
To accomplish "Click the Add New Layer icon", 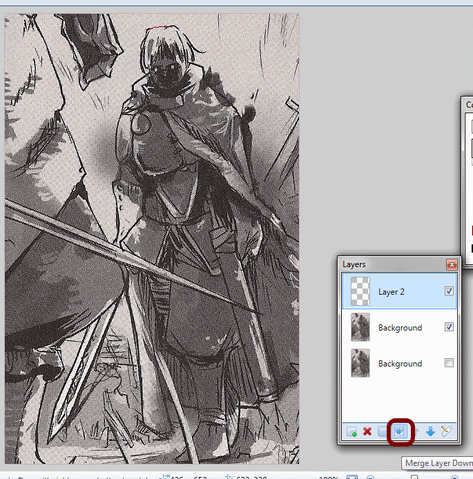I will pyautogui.click(x=352, y=432).
